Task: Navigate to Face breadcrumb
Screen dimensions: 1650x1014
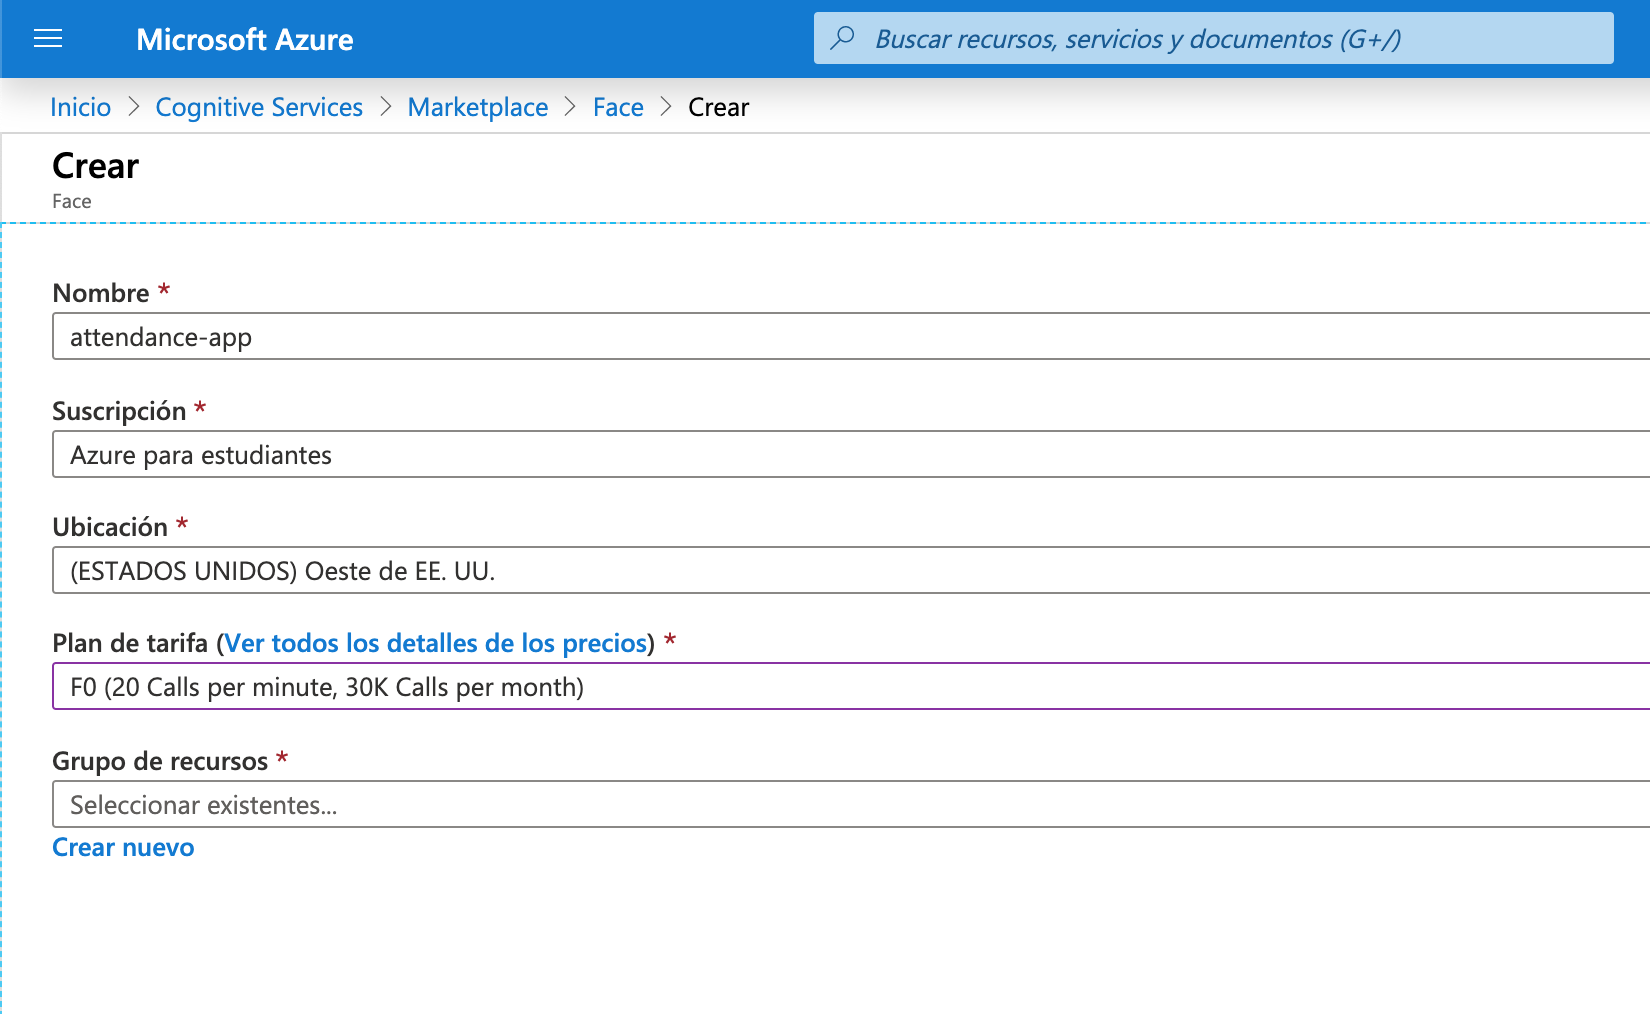Action: tap(618, 107)
